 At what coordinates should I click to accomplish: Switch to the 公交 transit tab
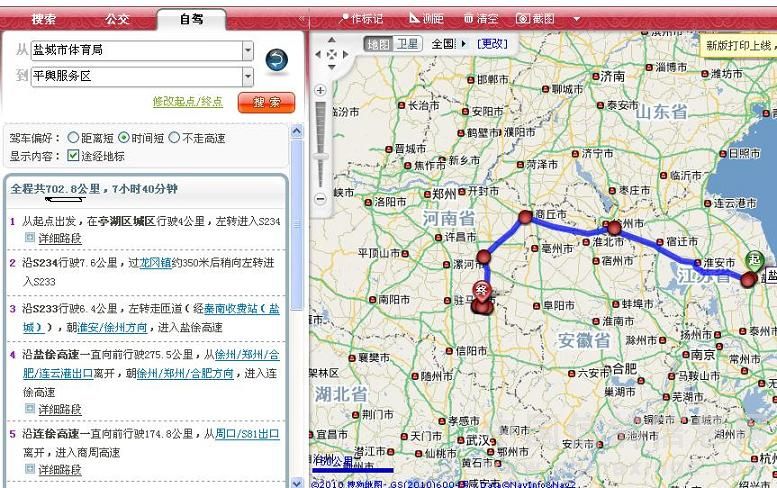pos(117,19)
